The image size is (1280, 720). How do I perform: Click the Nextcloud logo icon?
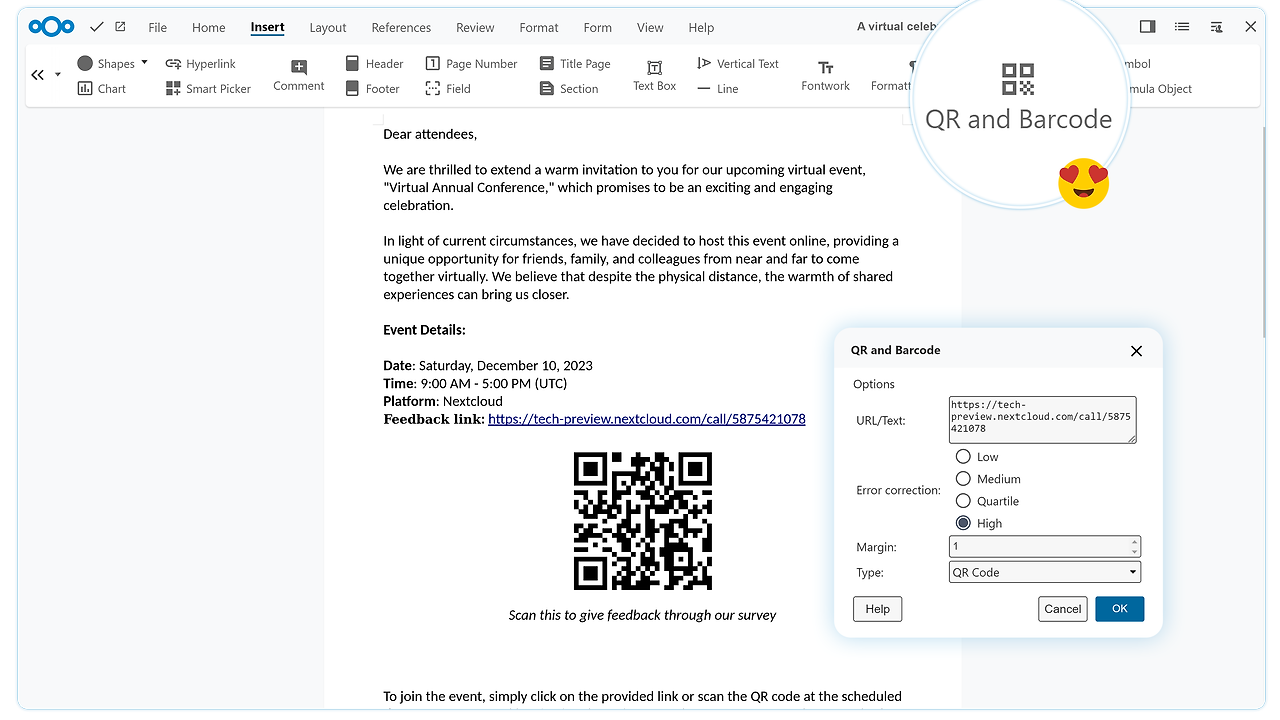52,27
